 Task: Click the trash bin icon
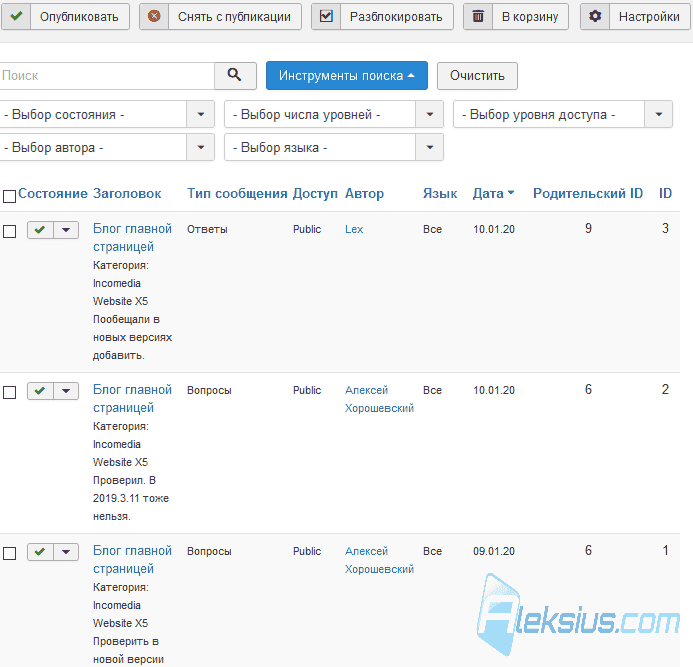[478, 16]
